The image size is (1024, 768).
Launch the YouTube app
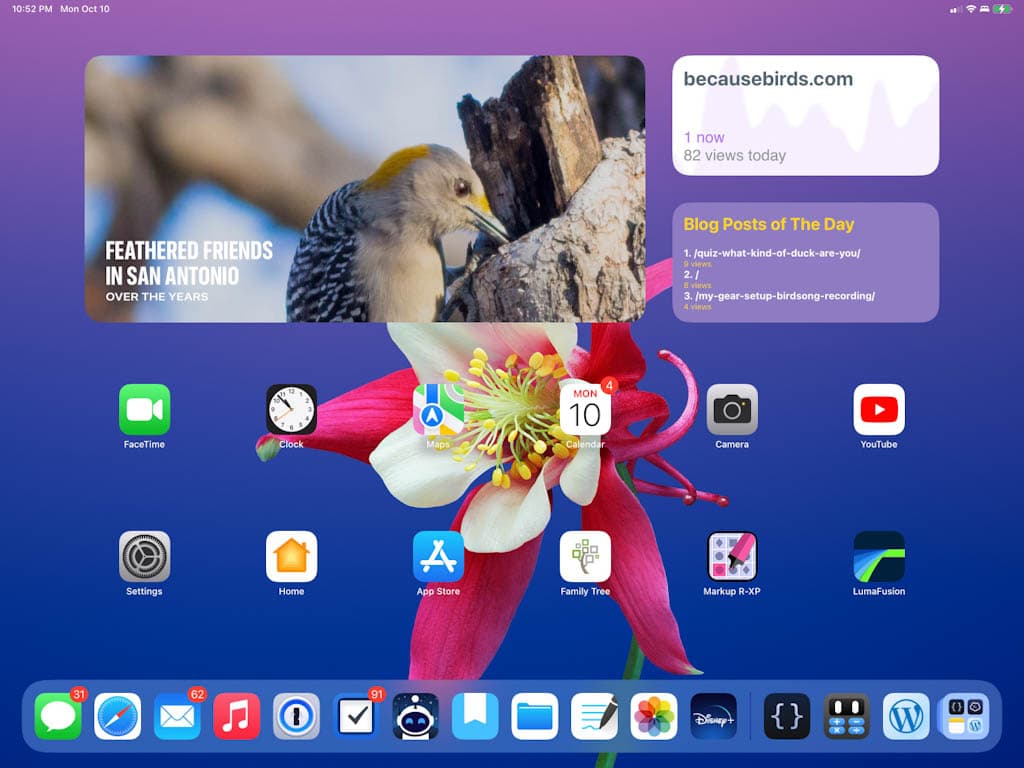[879, 409]
